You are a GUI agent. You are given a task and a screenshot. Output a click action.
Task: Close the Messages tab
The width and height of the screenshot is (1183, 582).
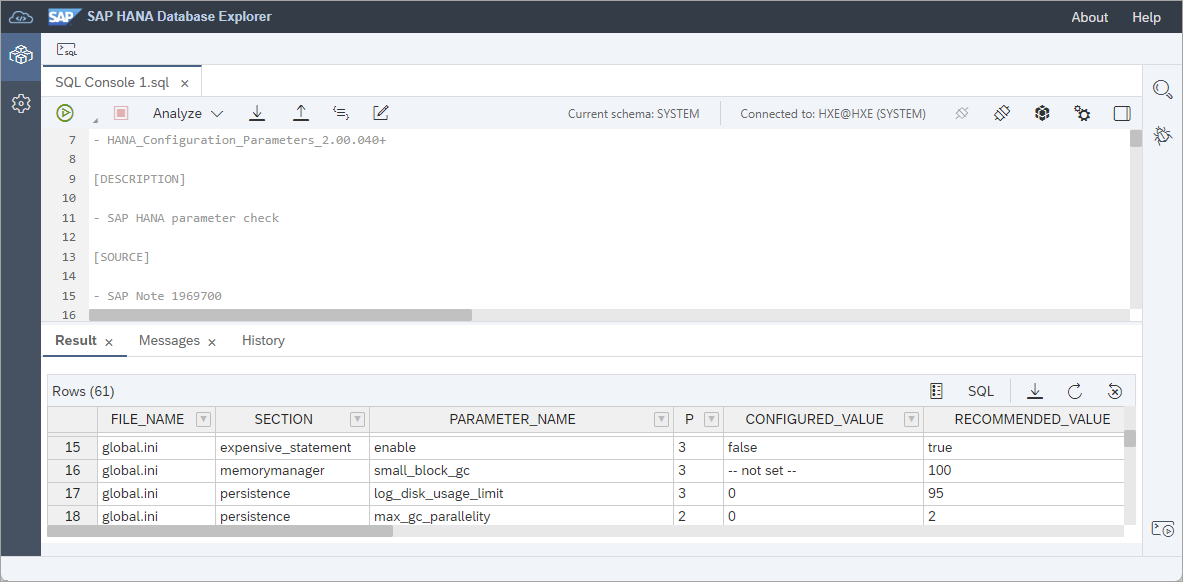click(212, 342)
